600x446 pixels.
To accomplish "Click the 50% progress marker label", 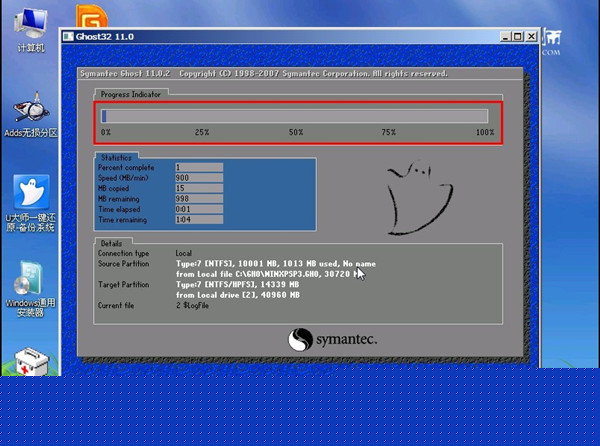I will 296,132.
